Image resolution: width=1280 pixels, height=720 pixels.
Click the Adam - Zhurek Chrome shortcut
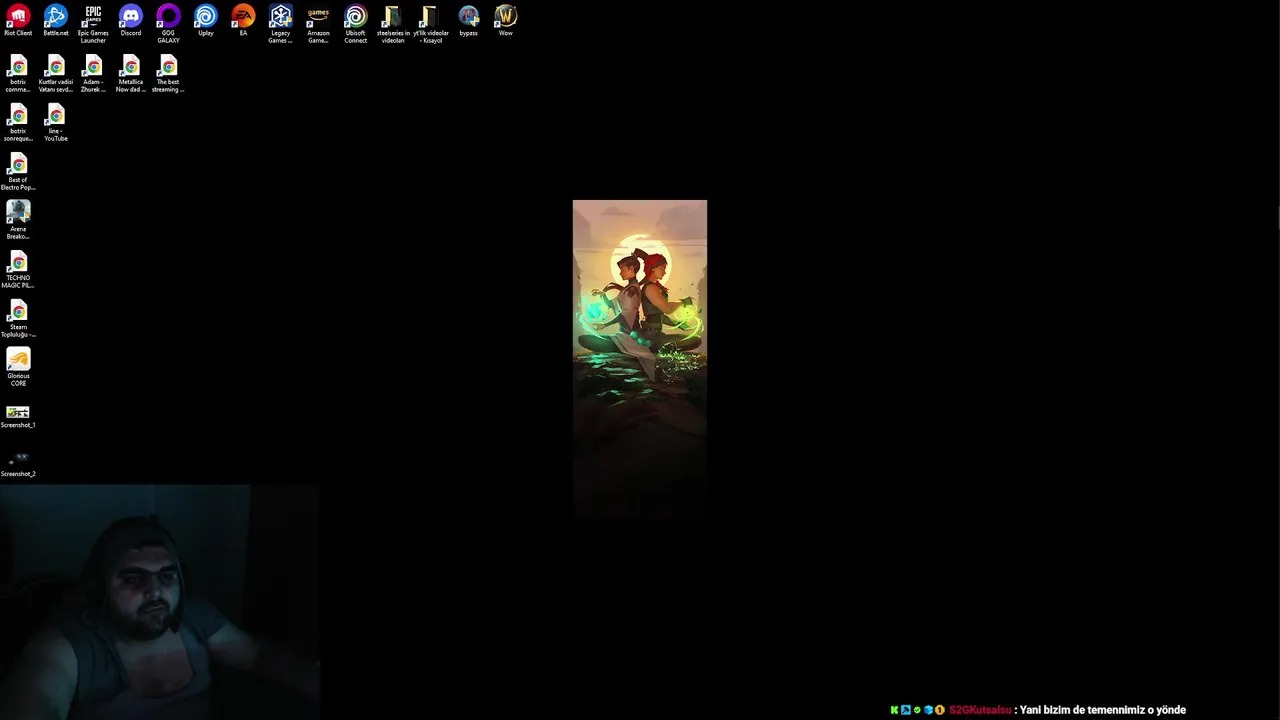pos(93,74)
